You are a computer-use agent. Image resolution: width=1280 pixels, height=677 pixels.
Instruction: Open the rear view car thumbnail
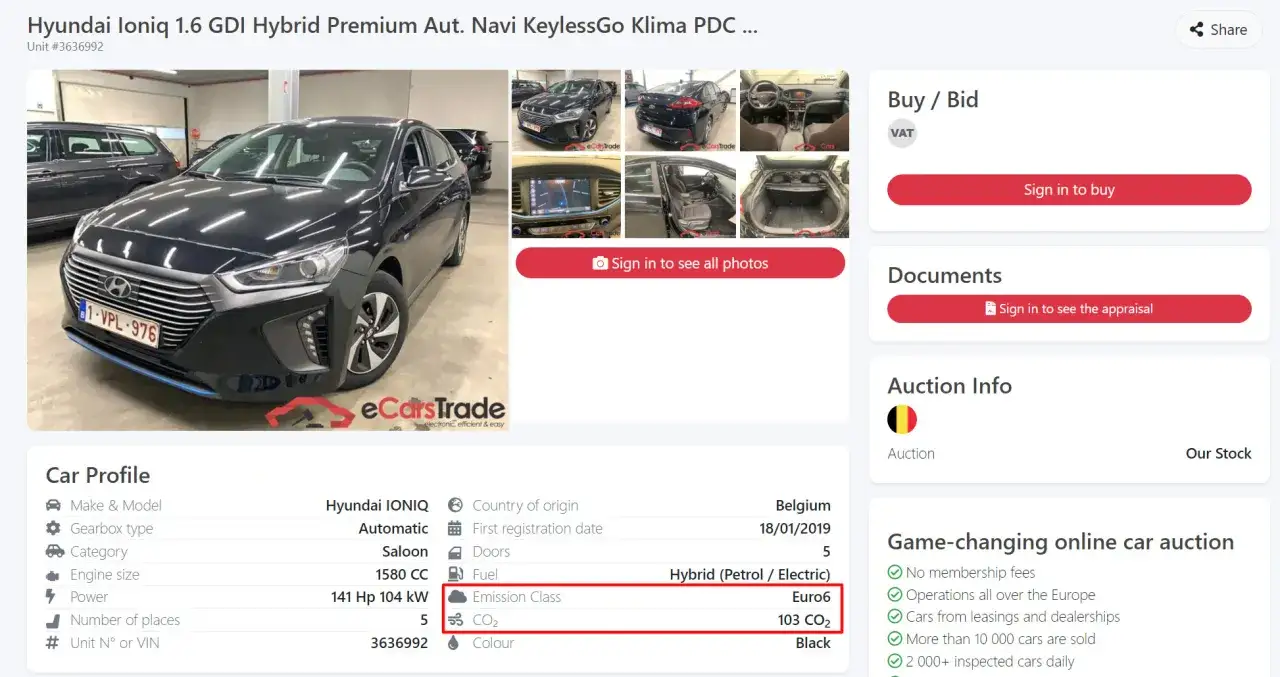pyautogui.click(x=680, y=110)
